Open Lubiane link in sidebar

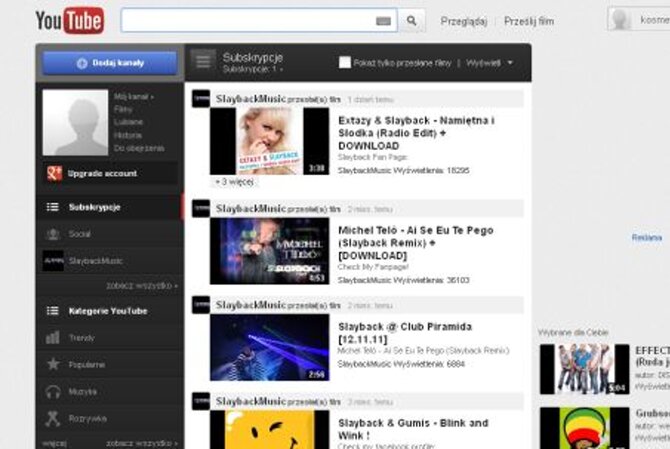click(x=128, y=122)
